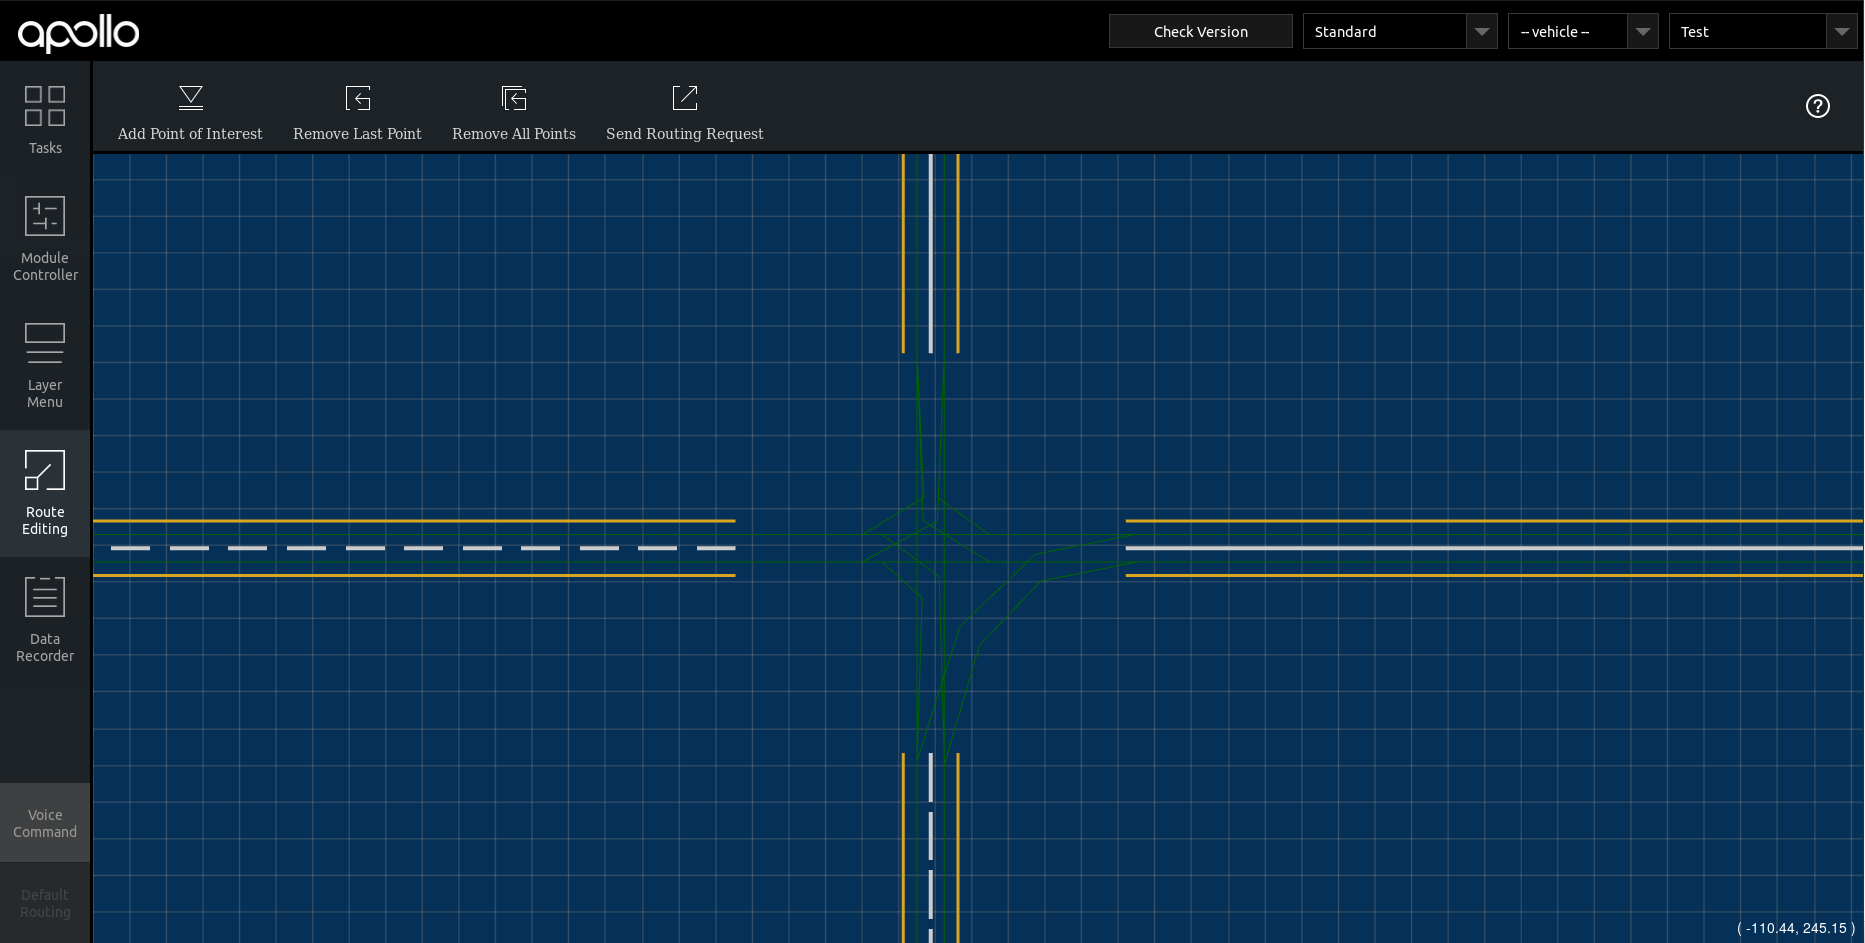Screen dimensions: 1865x943
Task: Open the Data Recorder panel
Action: [x=45, y=621]
